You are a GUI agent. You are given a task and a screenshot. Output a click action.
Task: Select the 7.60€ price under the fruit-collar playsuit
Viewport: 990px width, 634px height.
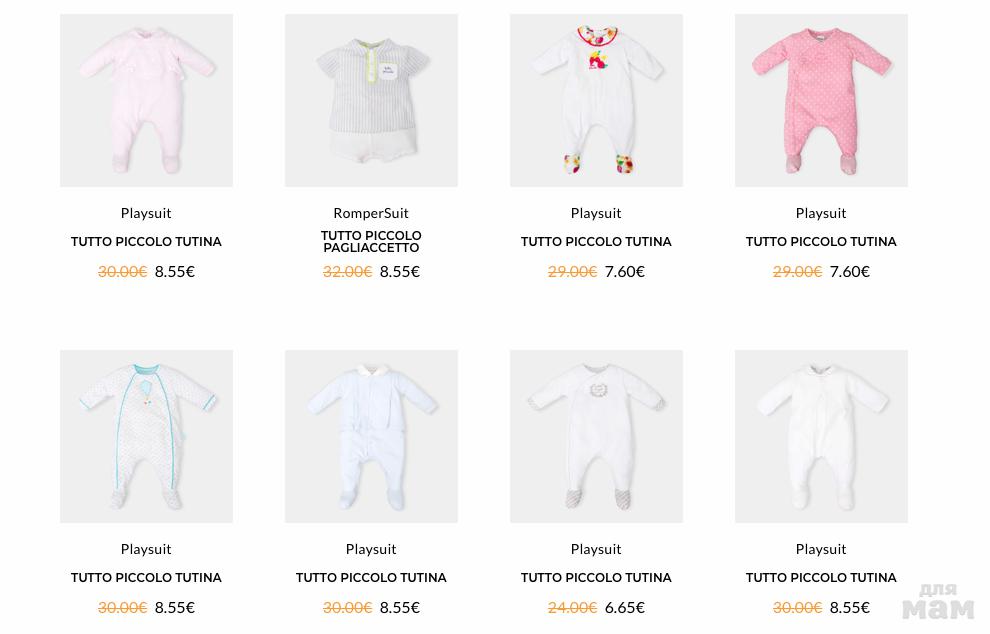(625, 271)
